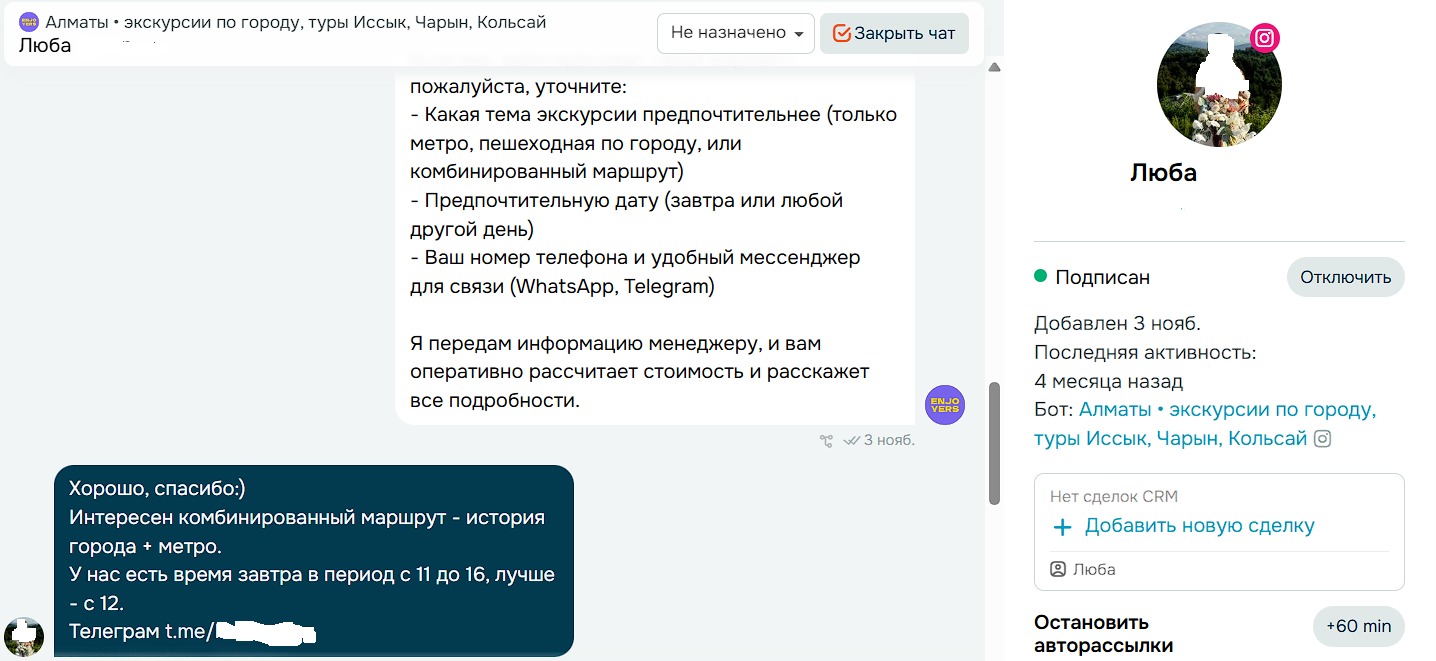This screenshot has width=1436, height=661.
Task: Click +60 min to delay auto-mailings
Action: click(1358, 626)
